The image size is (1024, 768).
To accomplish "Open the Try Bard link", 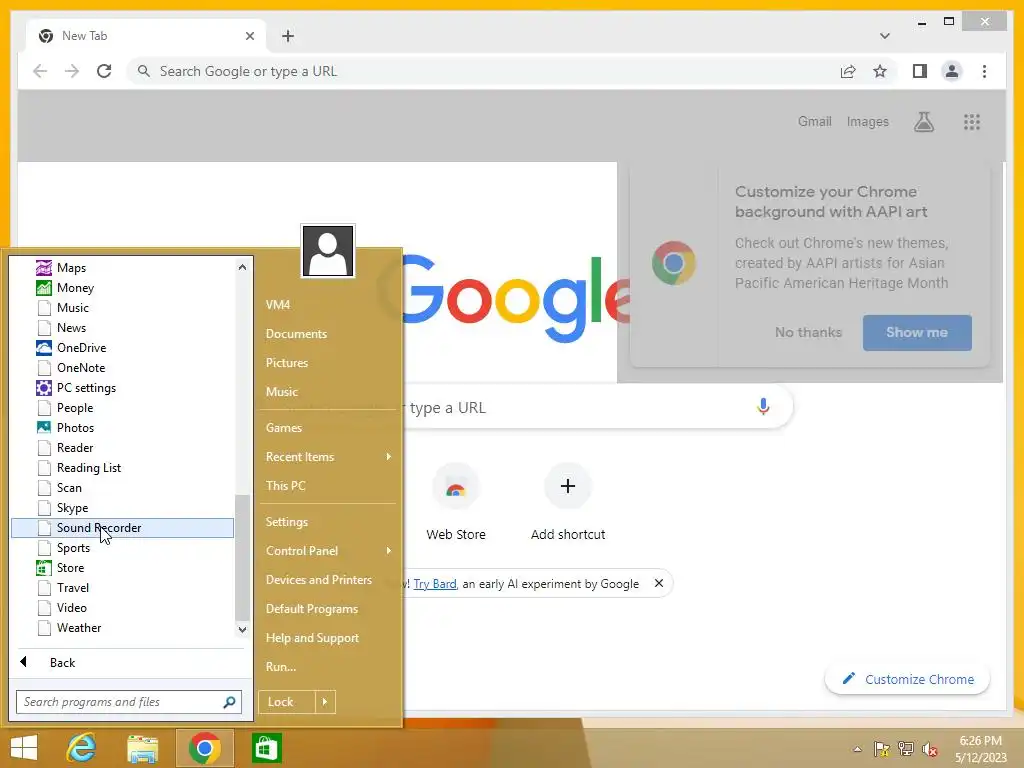I will (x=435, y=584).
